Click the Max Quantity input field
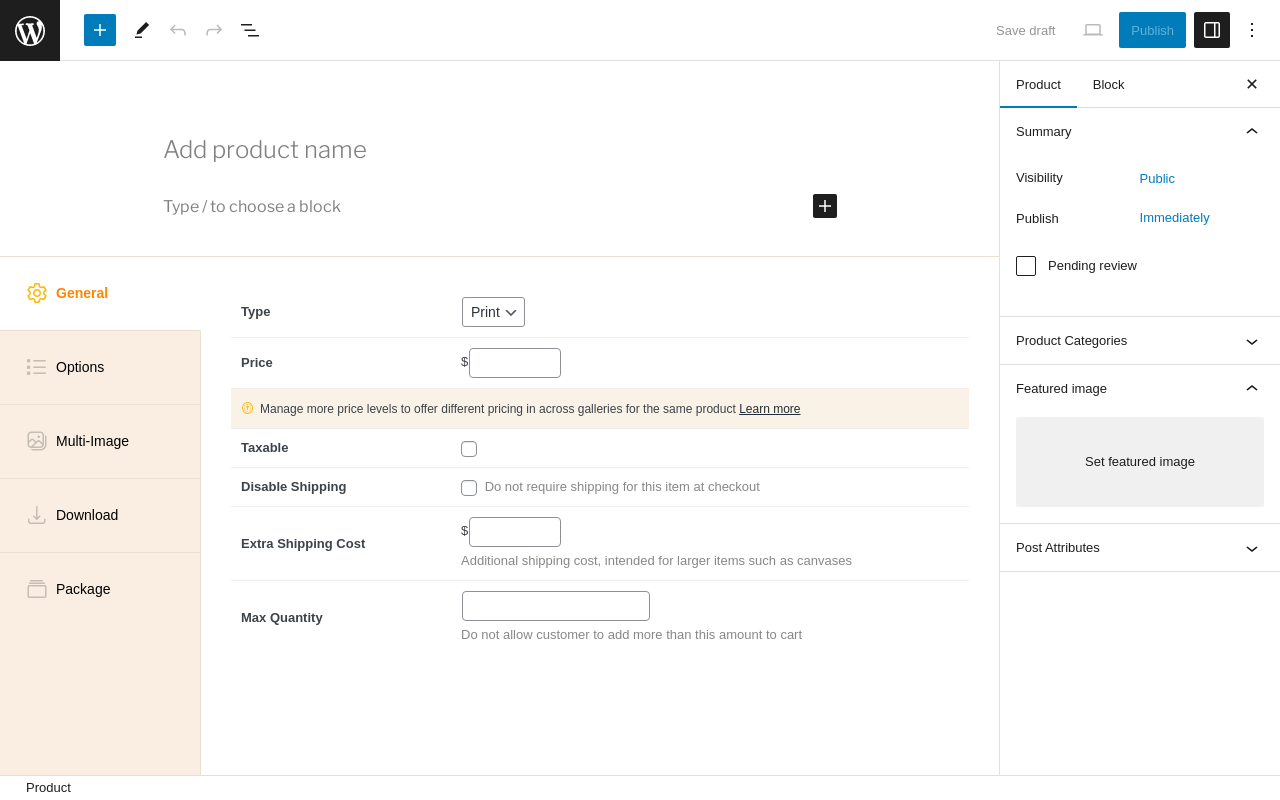1280x800 pixels. pos(556,606)
